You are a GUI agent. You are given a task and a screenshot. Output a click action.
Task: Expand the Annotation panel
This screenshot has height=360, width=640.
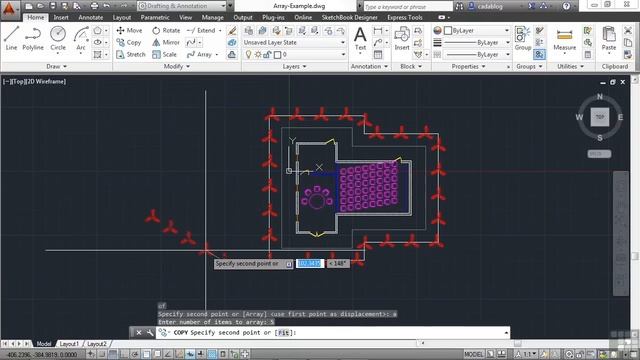[369, 66]
